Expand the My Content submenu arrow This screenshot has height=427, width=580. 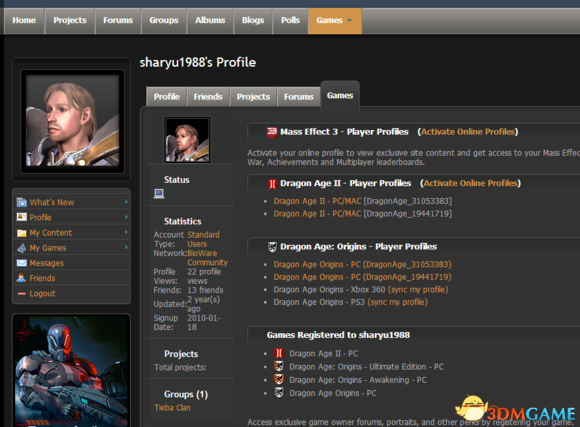pyautogui.click(x=126, y=232)
